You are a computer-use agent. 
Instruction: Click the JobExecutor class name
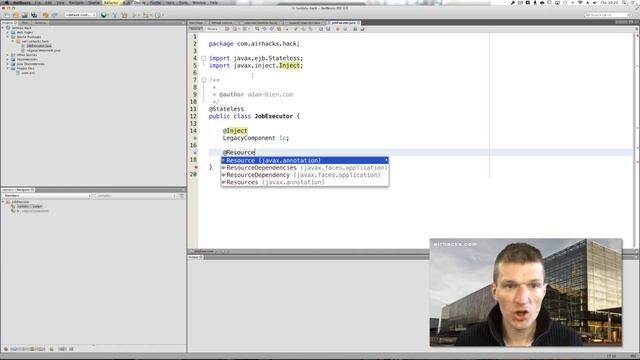(273, 116)
